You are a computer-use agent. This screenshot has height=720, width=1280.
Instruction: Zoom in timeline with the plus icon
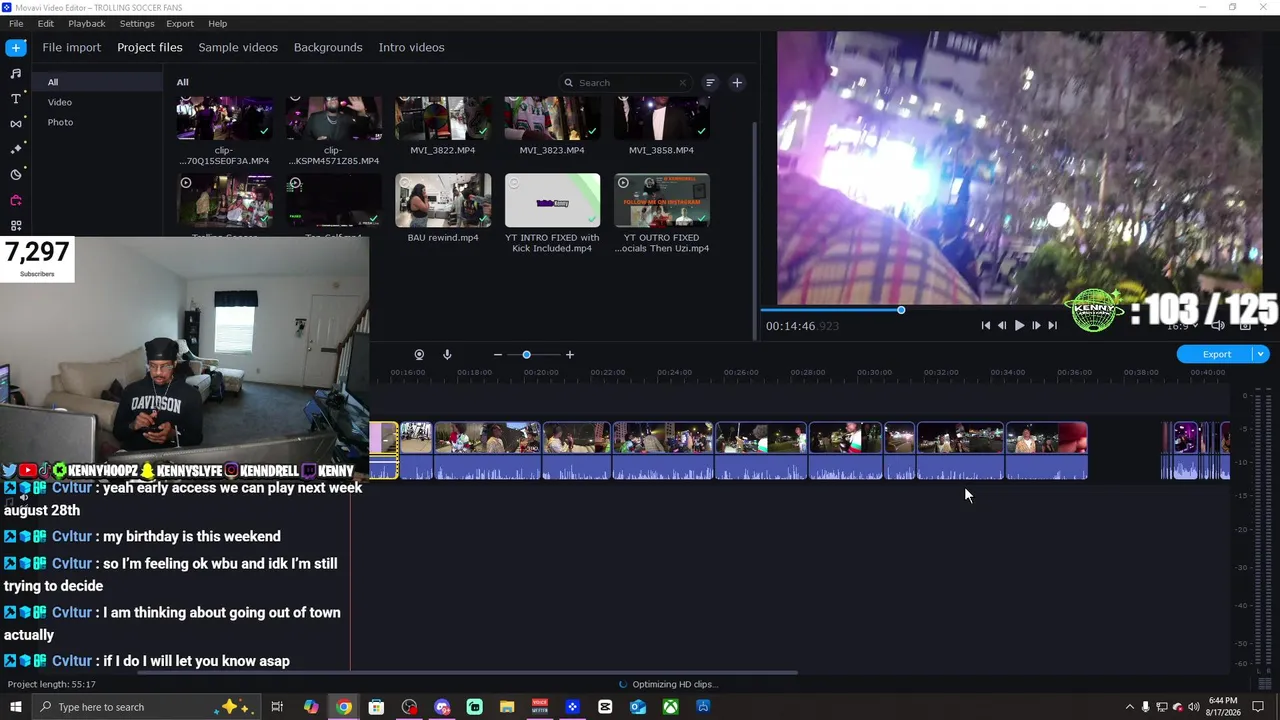tap(570, 355)
